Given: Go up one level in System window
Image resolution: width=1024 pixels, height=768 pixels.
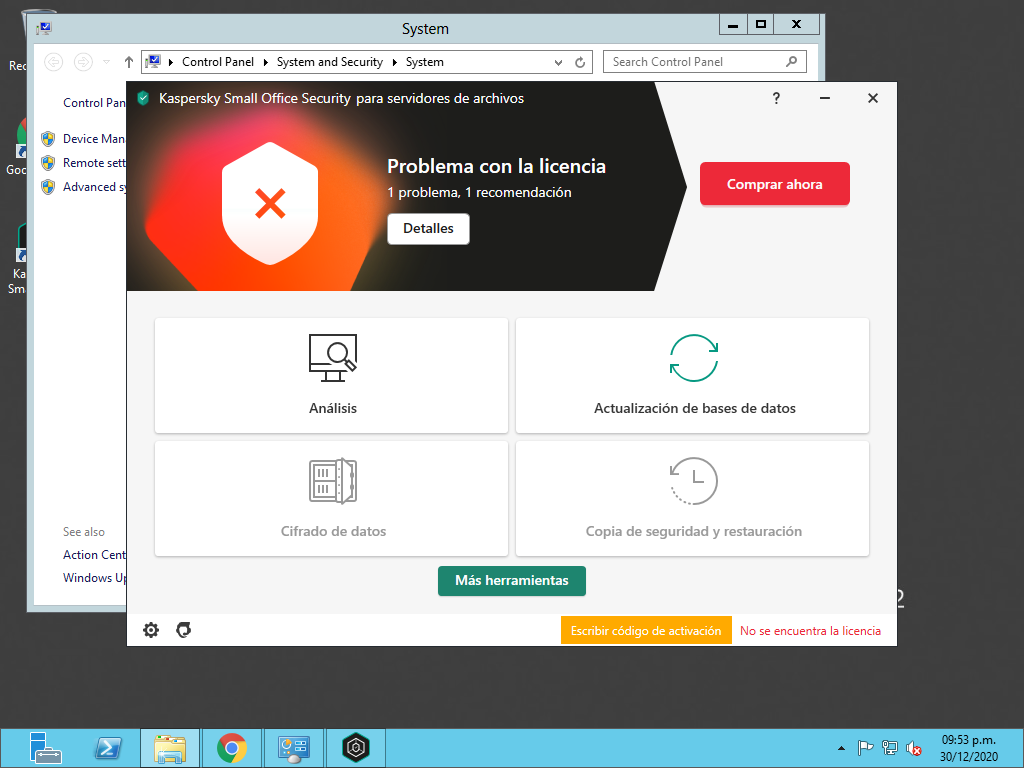Looking at the screenshot, I should [129, 62].
